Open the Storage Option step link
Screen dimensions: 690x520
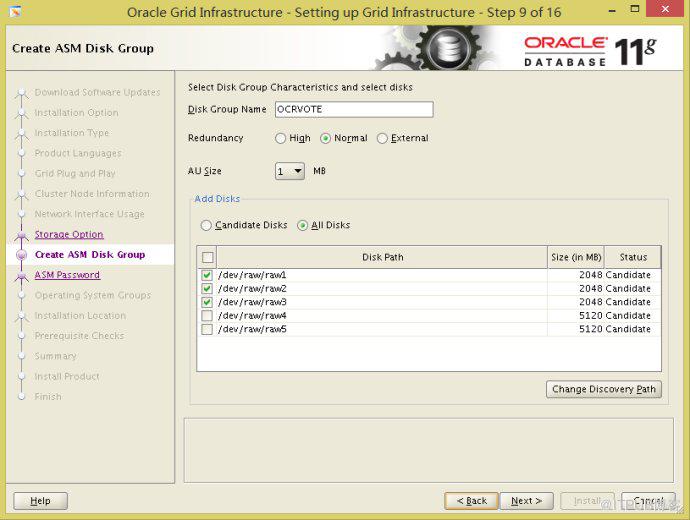click(69, 234)
